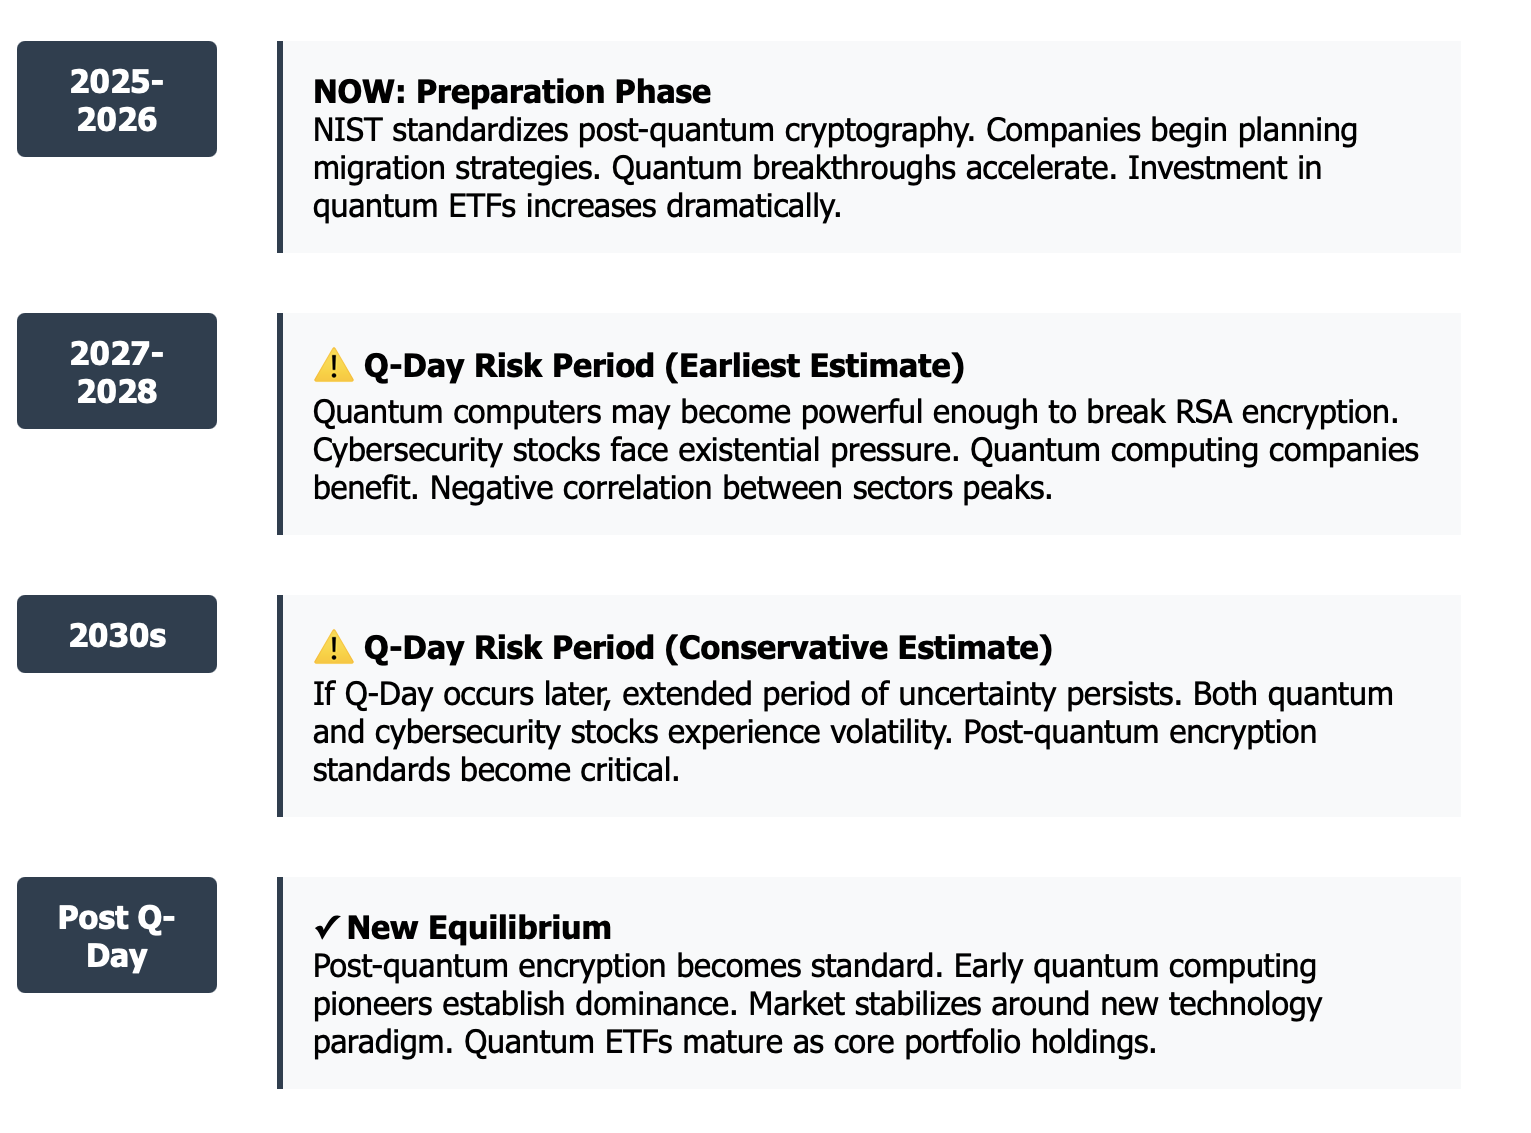Click the paragraph about breaking RSA encryption

(x=866, y=450)
